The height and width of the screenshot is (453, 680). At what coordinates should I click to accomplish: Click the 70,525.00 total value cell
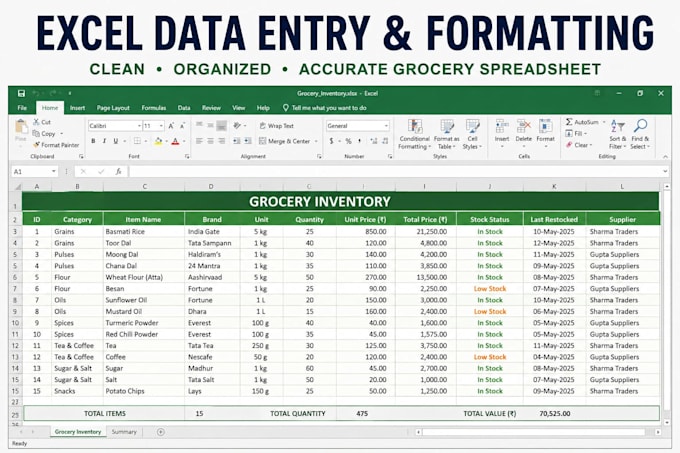[555, 414]
